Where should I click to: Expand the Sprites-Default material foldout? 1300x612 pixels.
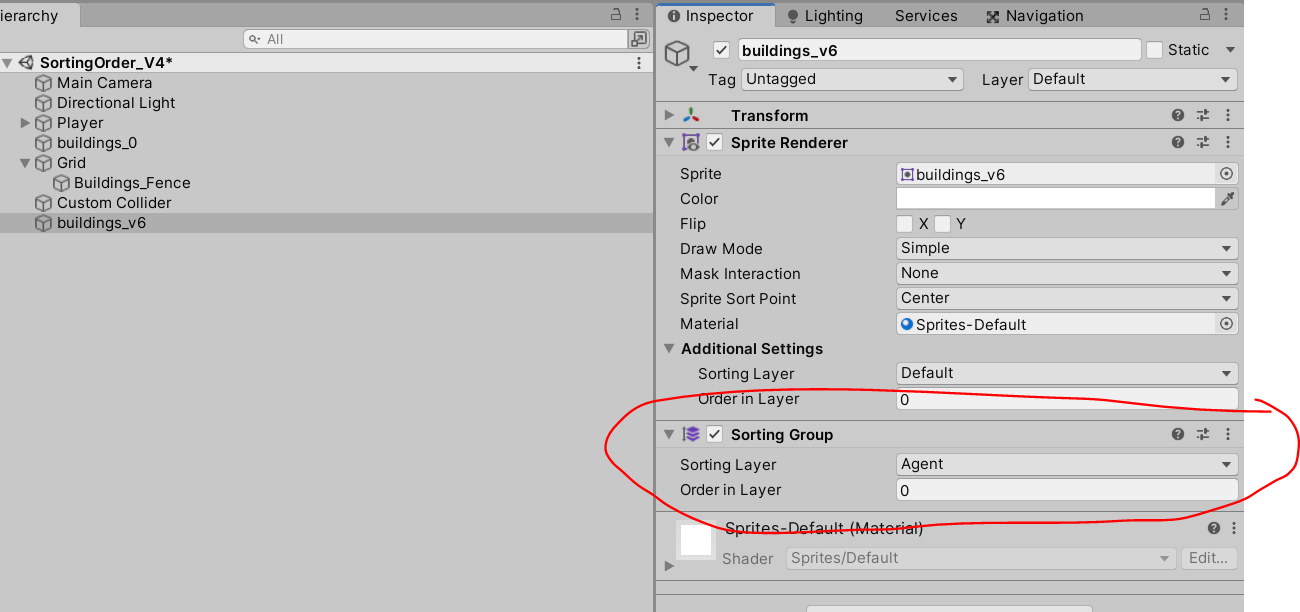(670, 566)
